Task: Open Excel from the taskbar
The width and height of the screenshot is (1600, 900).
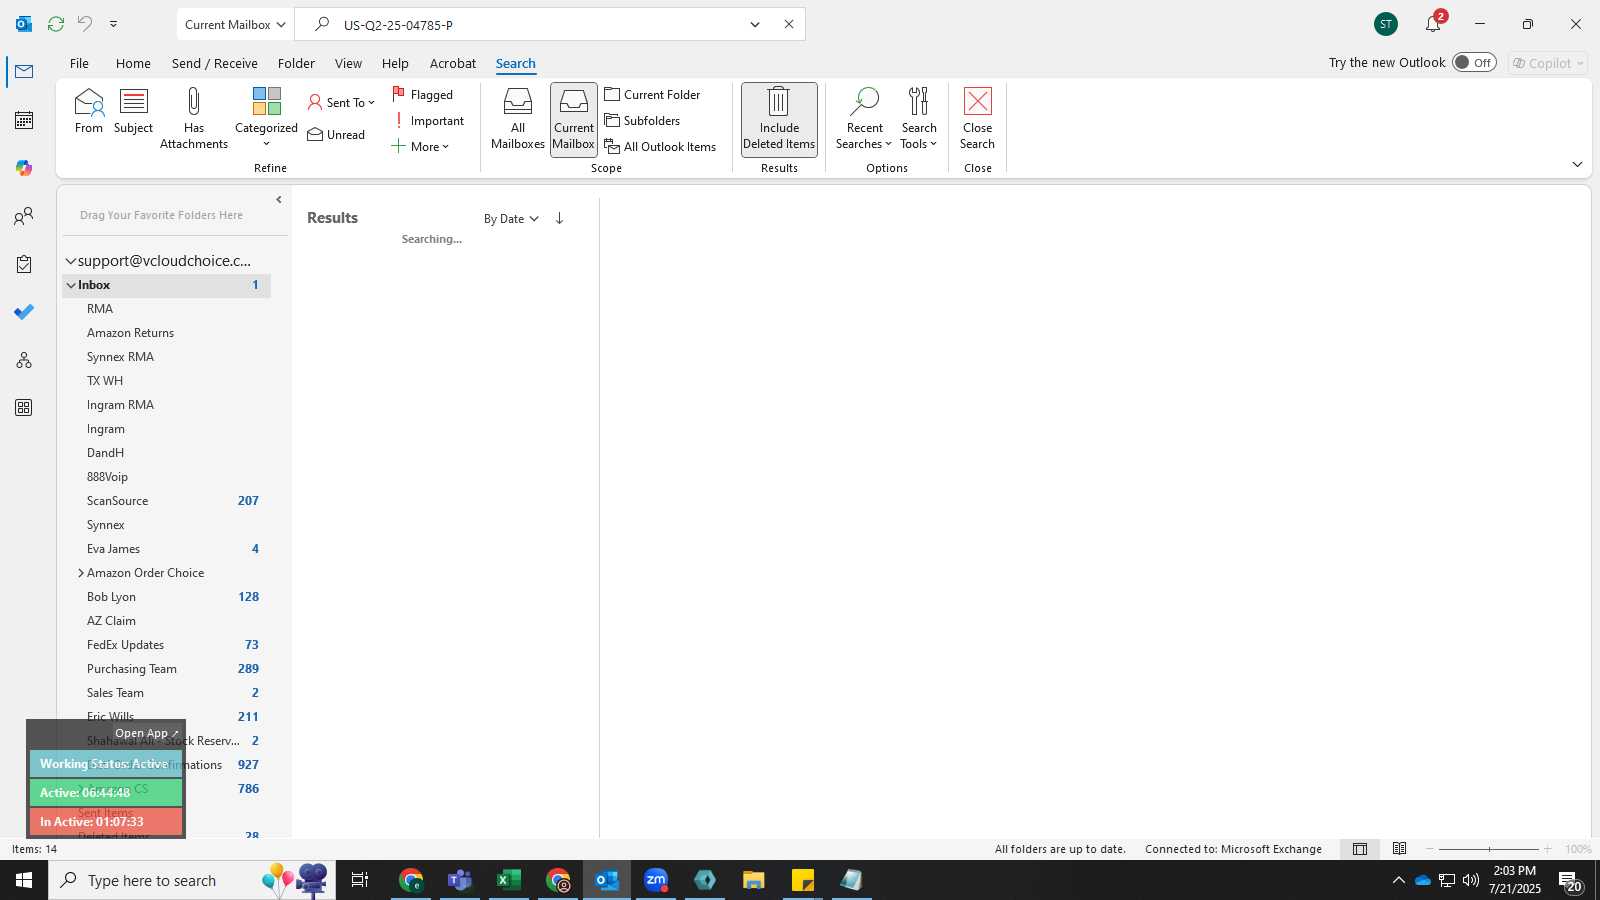Action: coord(508,880)
